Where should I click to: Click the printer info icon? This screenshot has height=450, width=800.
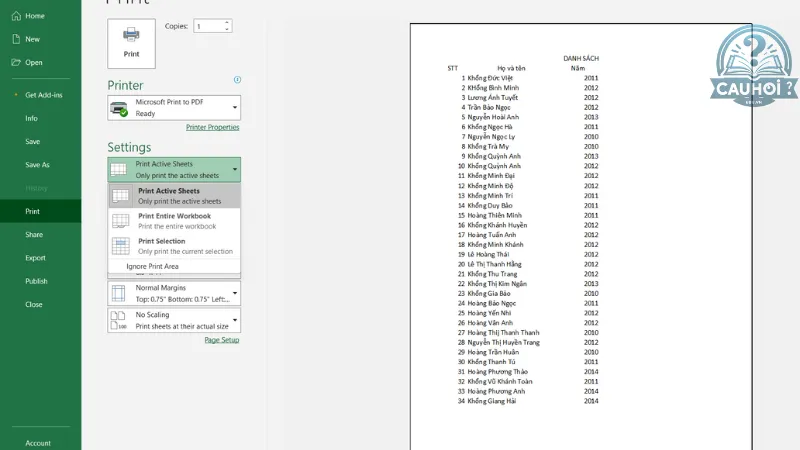point(237,80)
